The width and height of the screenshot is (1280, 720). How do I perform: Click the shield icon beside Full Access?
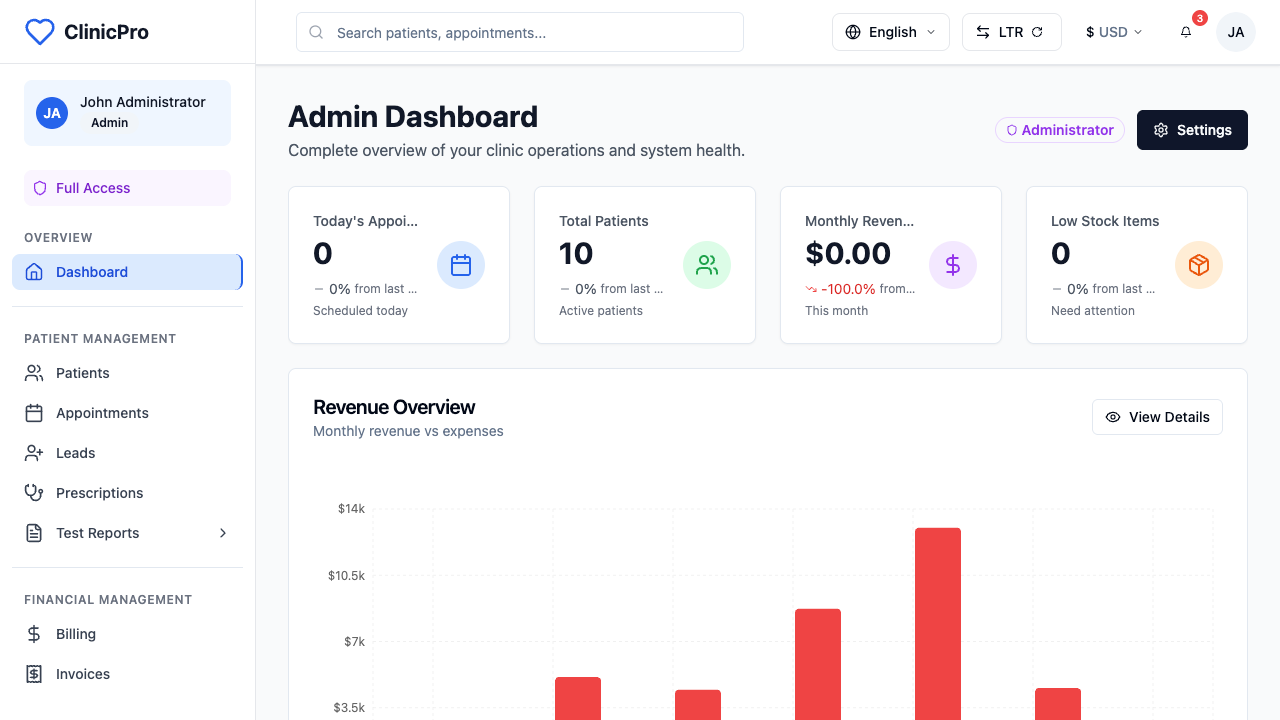(x=40, y=188)
